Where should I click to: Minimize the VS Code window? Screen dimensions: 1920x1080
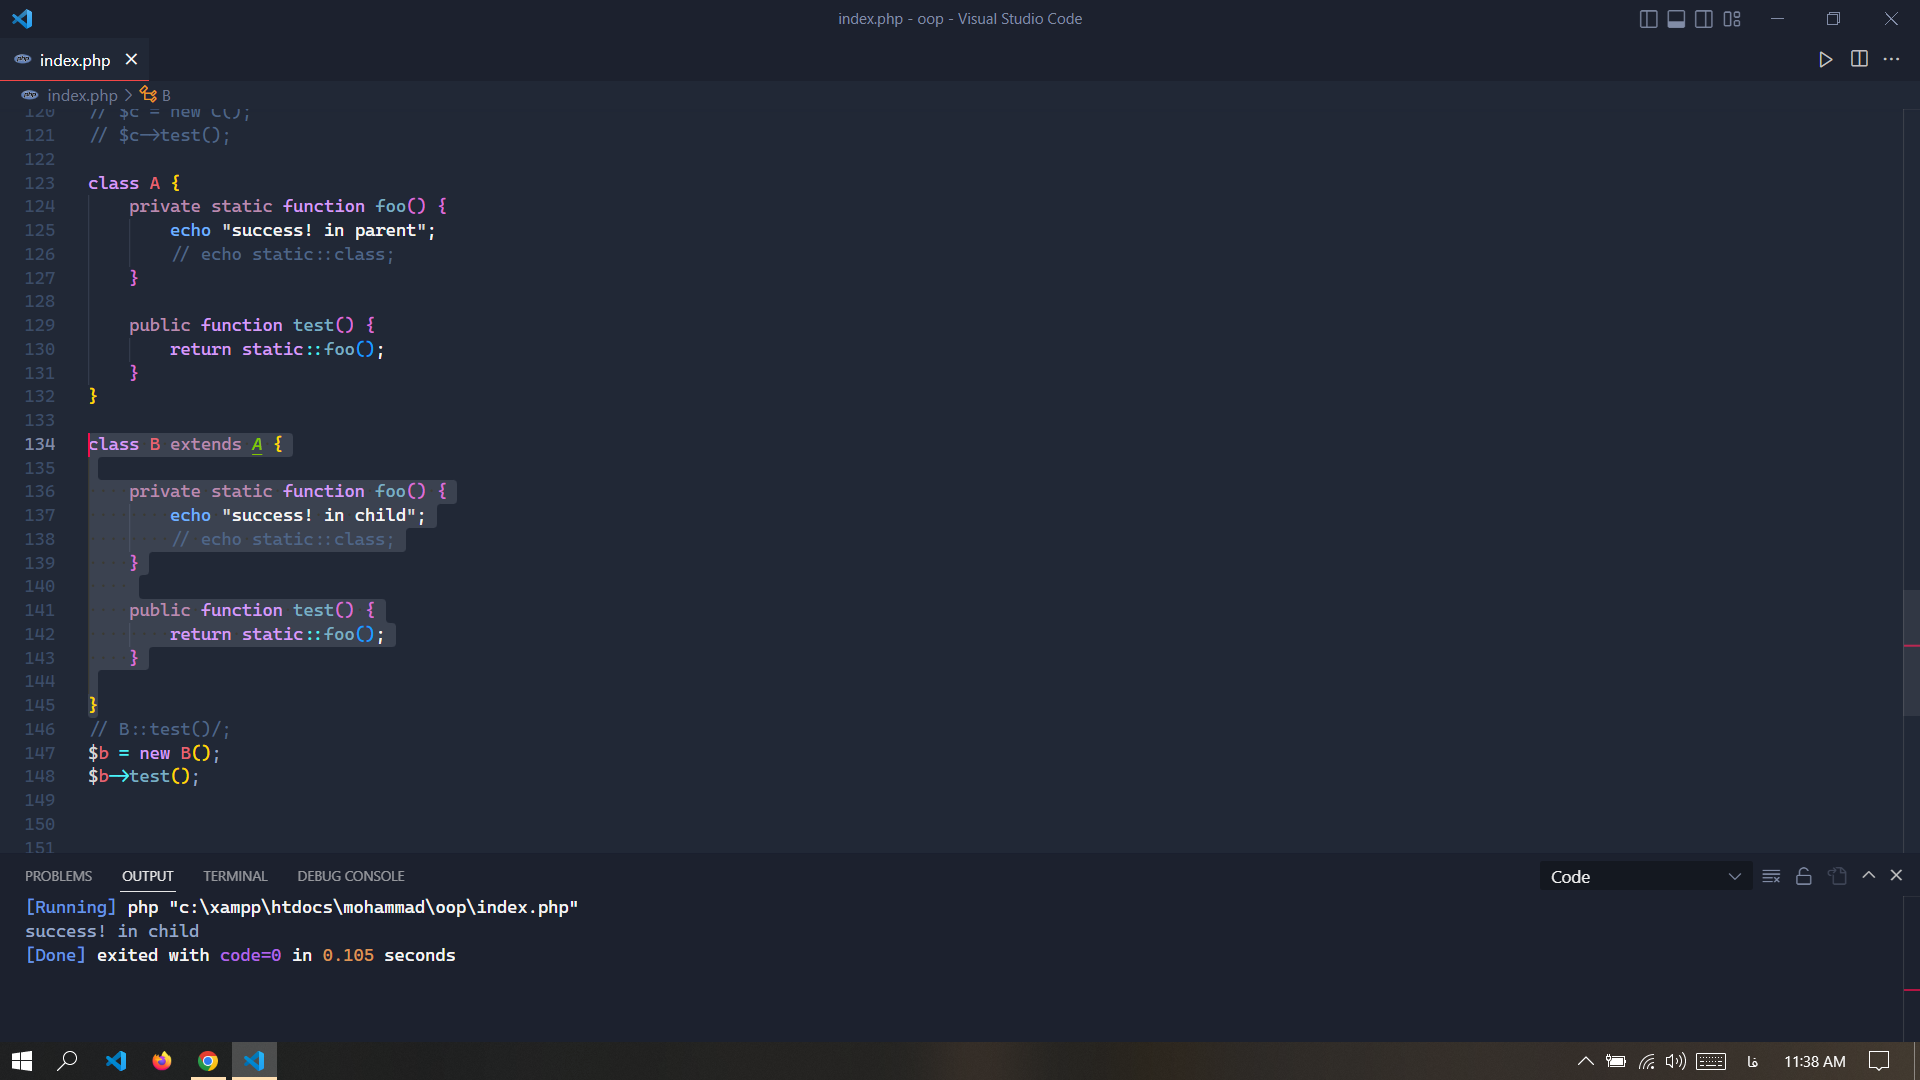1777,19
